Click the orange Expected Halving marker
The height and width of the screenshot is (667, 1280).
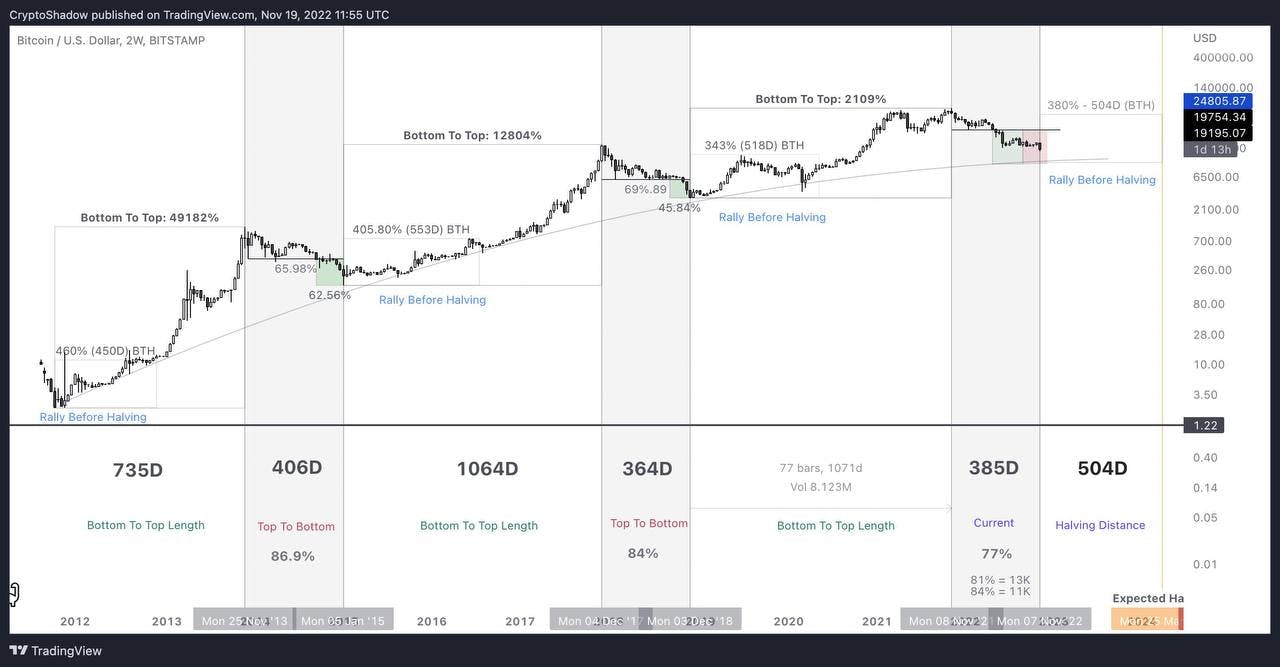click(1147, 618)
